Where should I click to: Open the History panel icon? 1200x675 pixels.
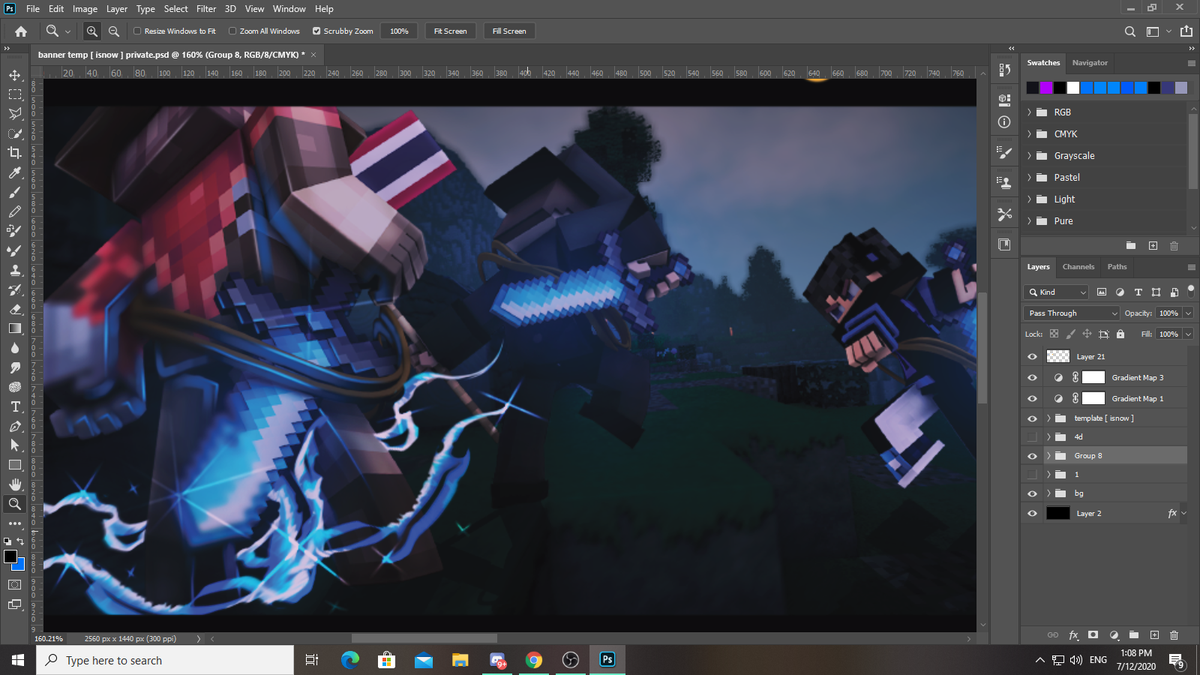[1004, 71]
